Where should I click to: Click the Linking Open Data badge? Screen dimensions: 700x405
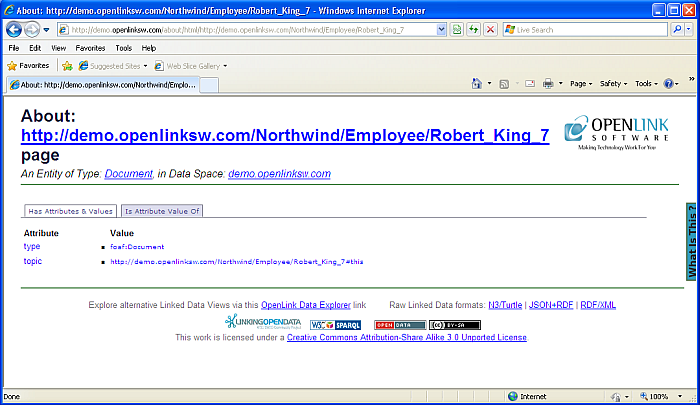tap(263, 322)
